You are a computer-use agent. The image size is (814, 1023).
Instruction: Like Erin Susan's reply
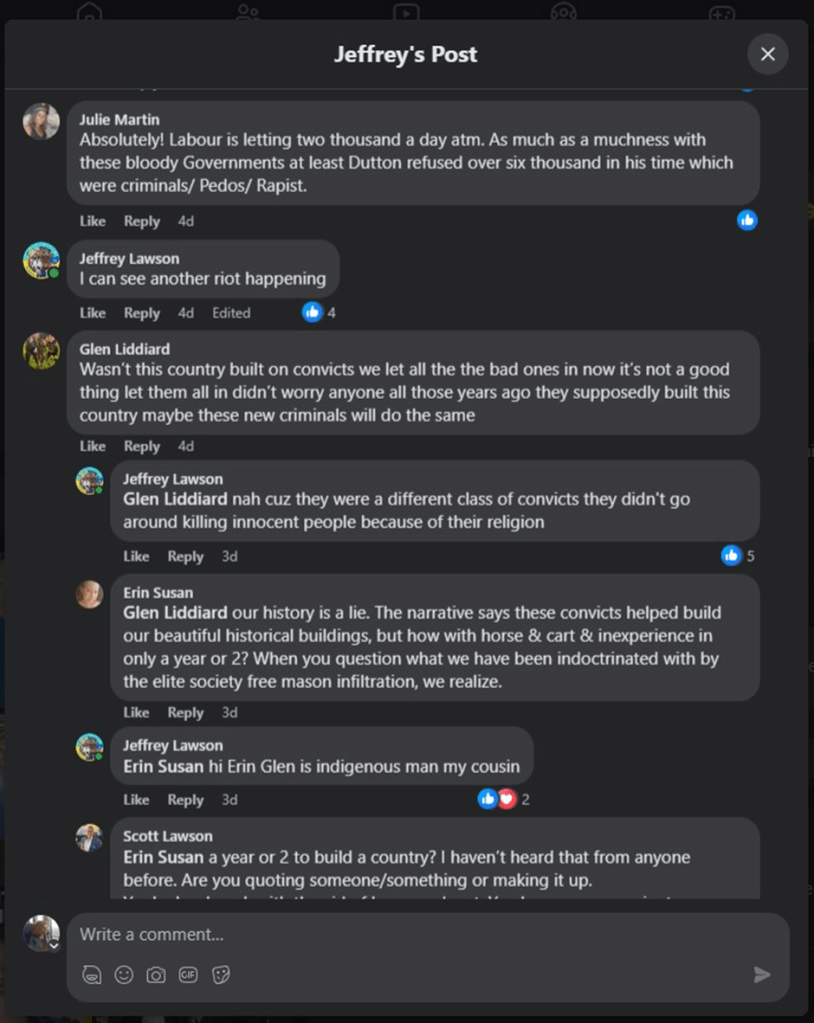[x=136, y=713]
